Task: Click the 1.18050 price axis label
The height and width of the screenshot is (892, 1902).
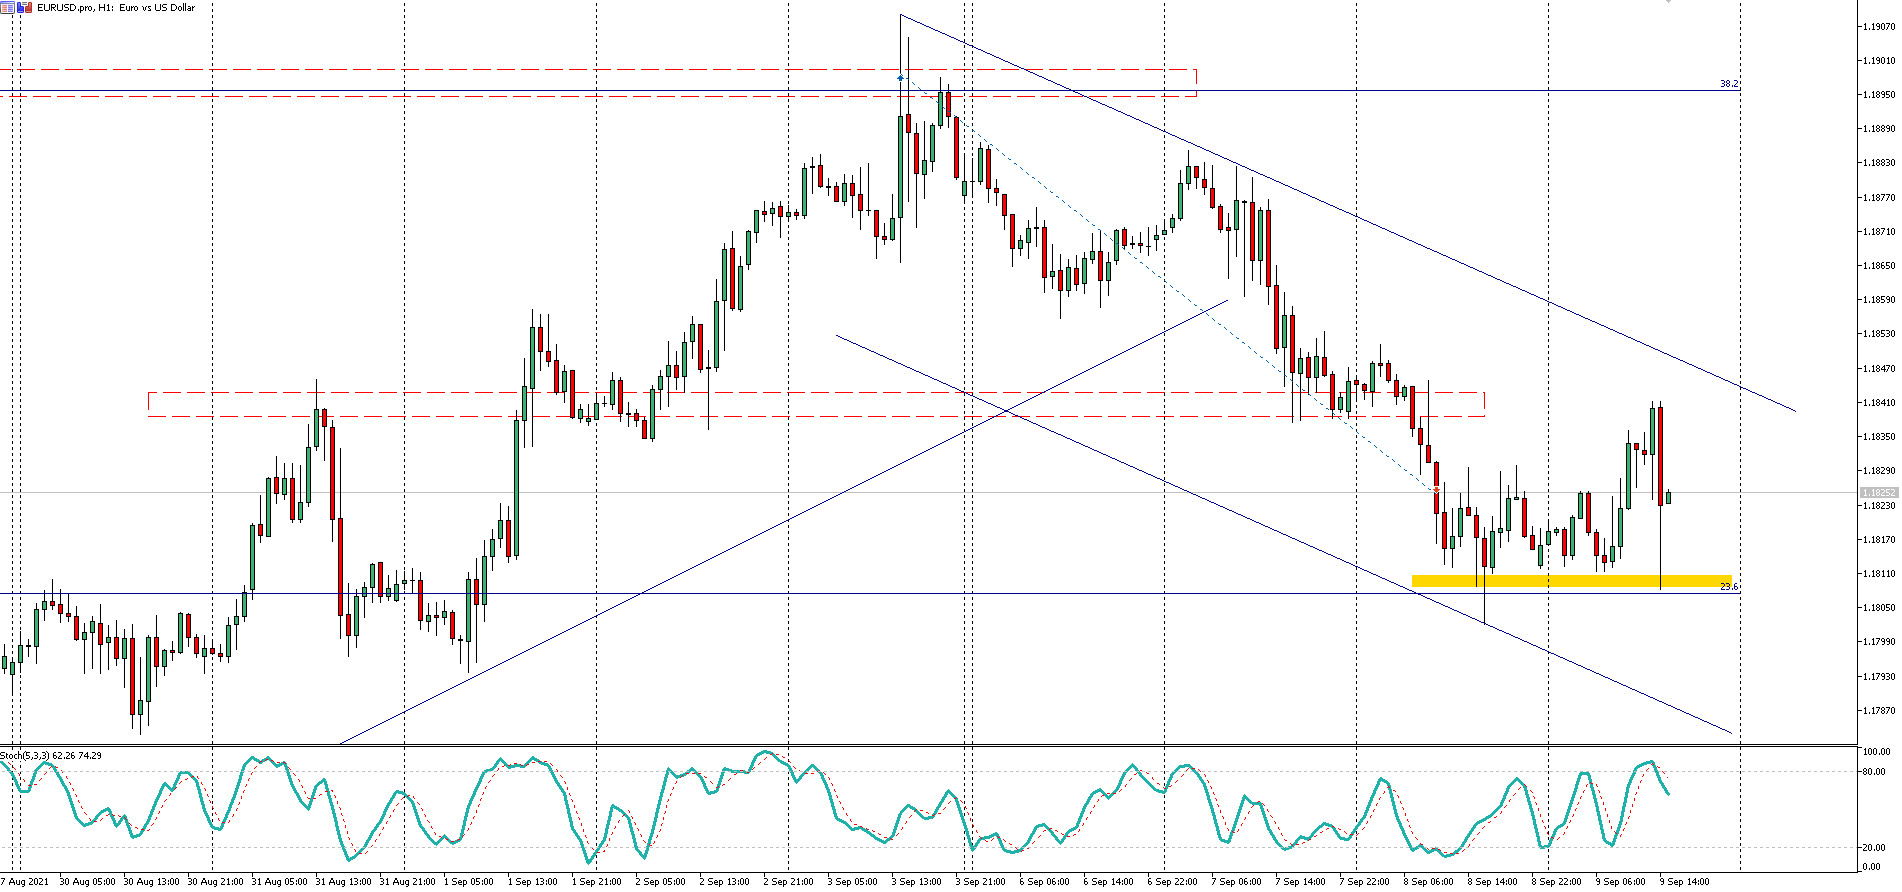Action: (x=1879, y=607)
